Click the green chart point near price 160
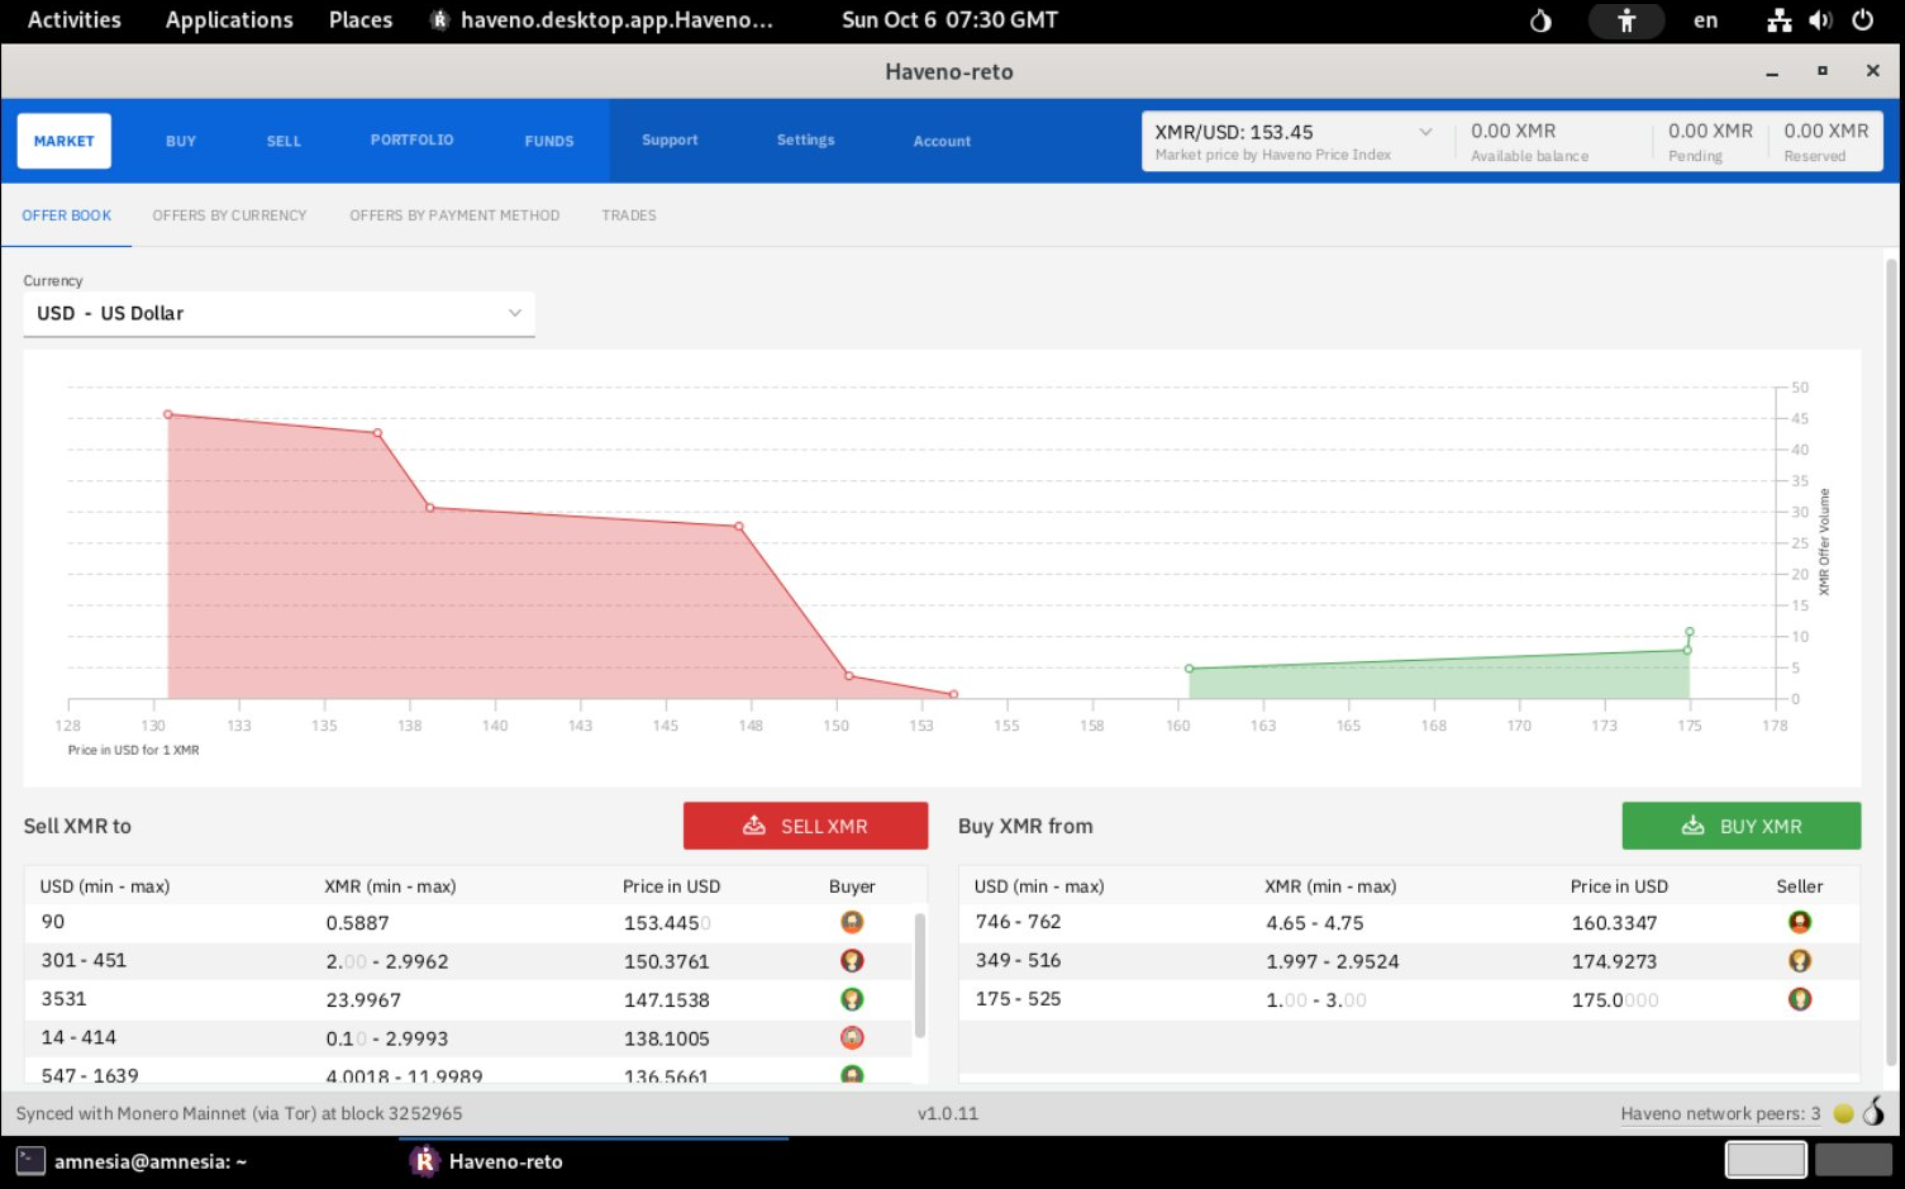1905x1189 pixels. pos(1188,668)
